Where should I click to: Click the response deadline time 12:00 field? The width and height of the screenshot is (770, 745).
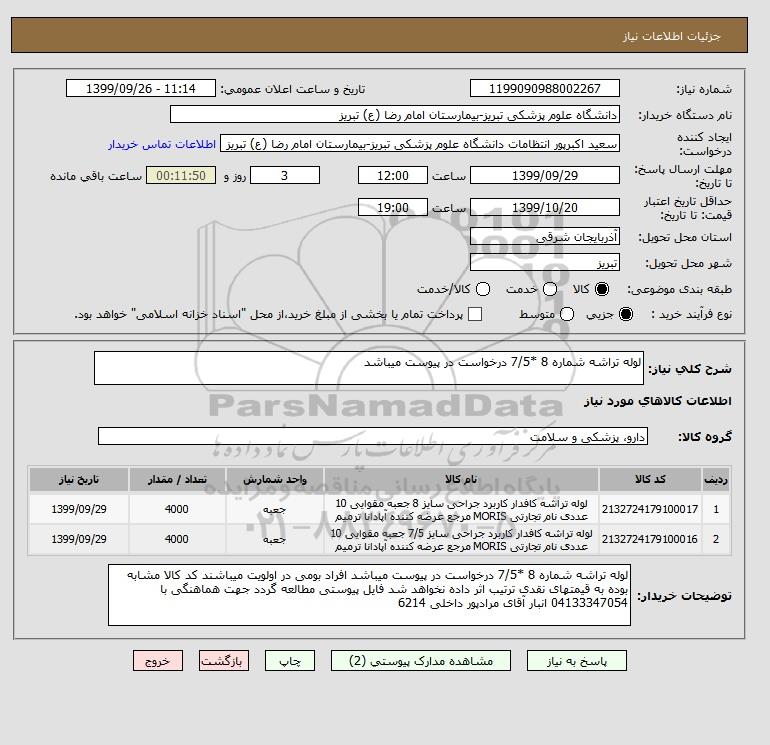tap(393, 176)
